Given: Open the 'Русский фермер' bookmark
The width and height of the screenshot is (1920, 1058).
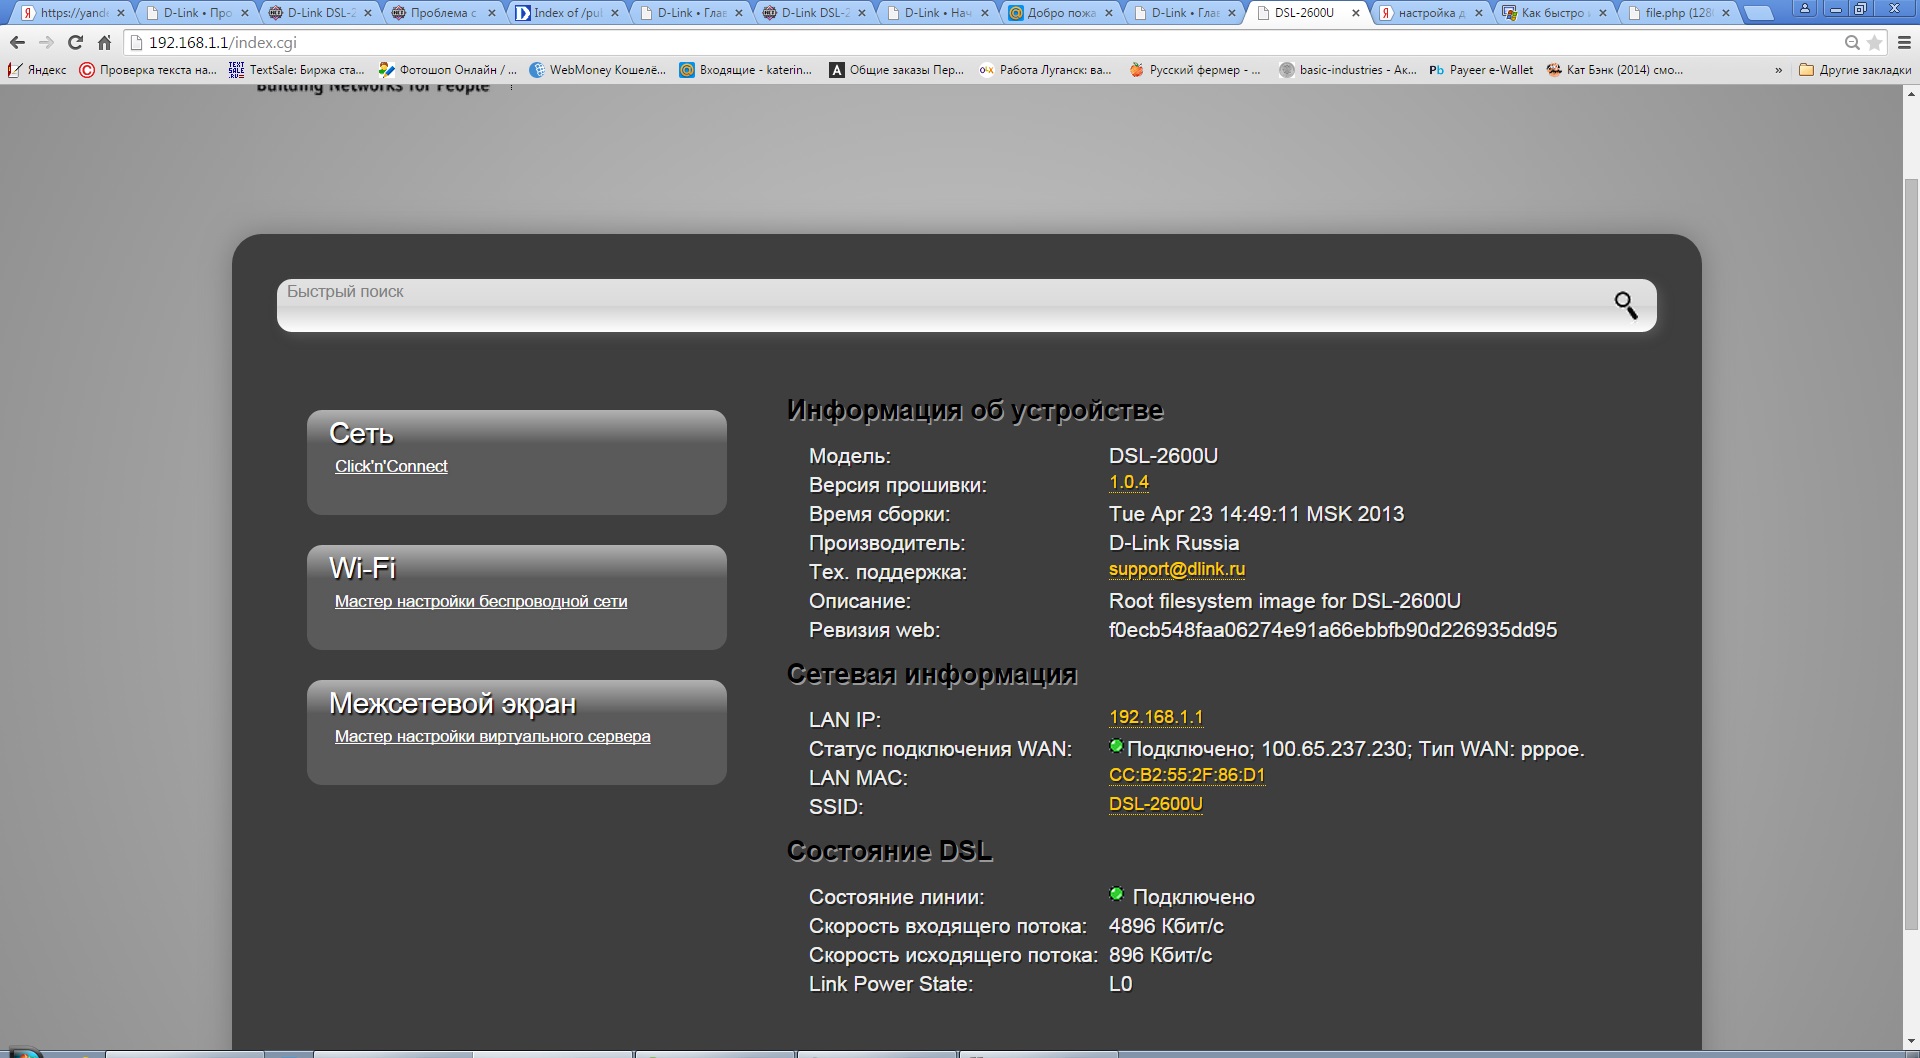Looking at the screenshot, I should (1194, 70).
